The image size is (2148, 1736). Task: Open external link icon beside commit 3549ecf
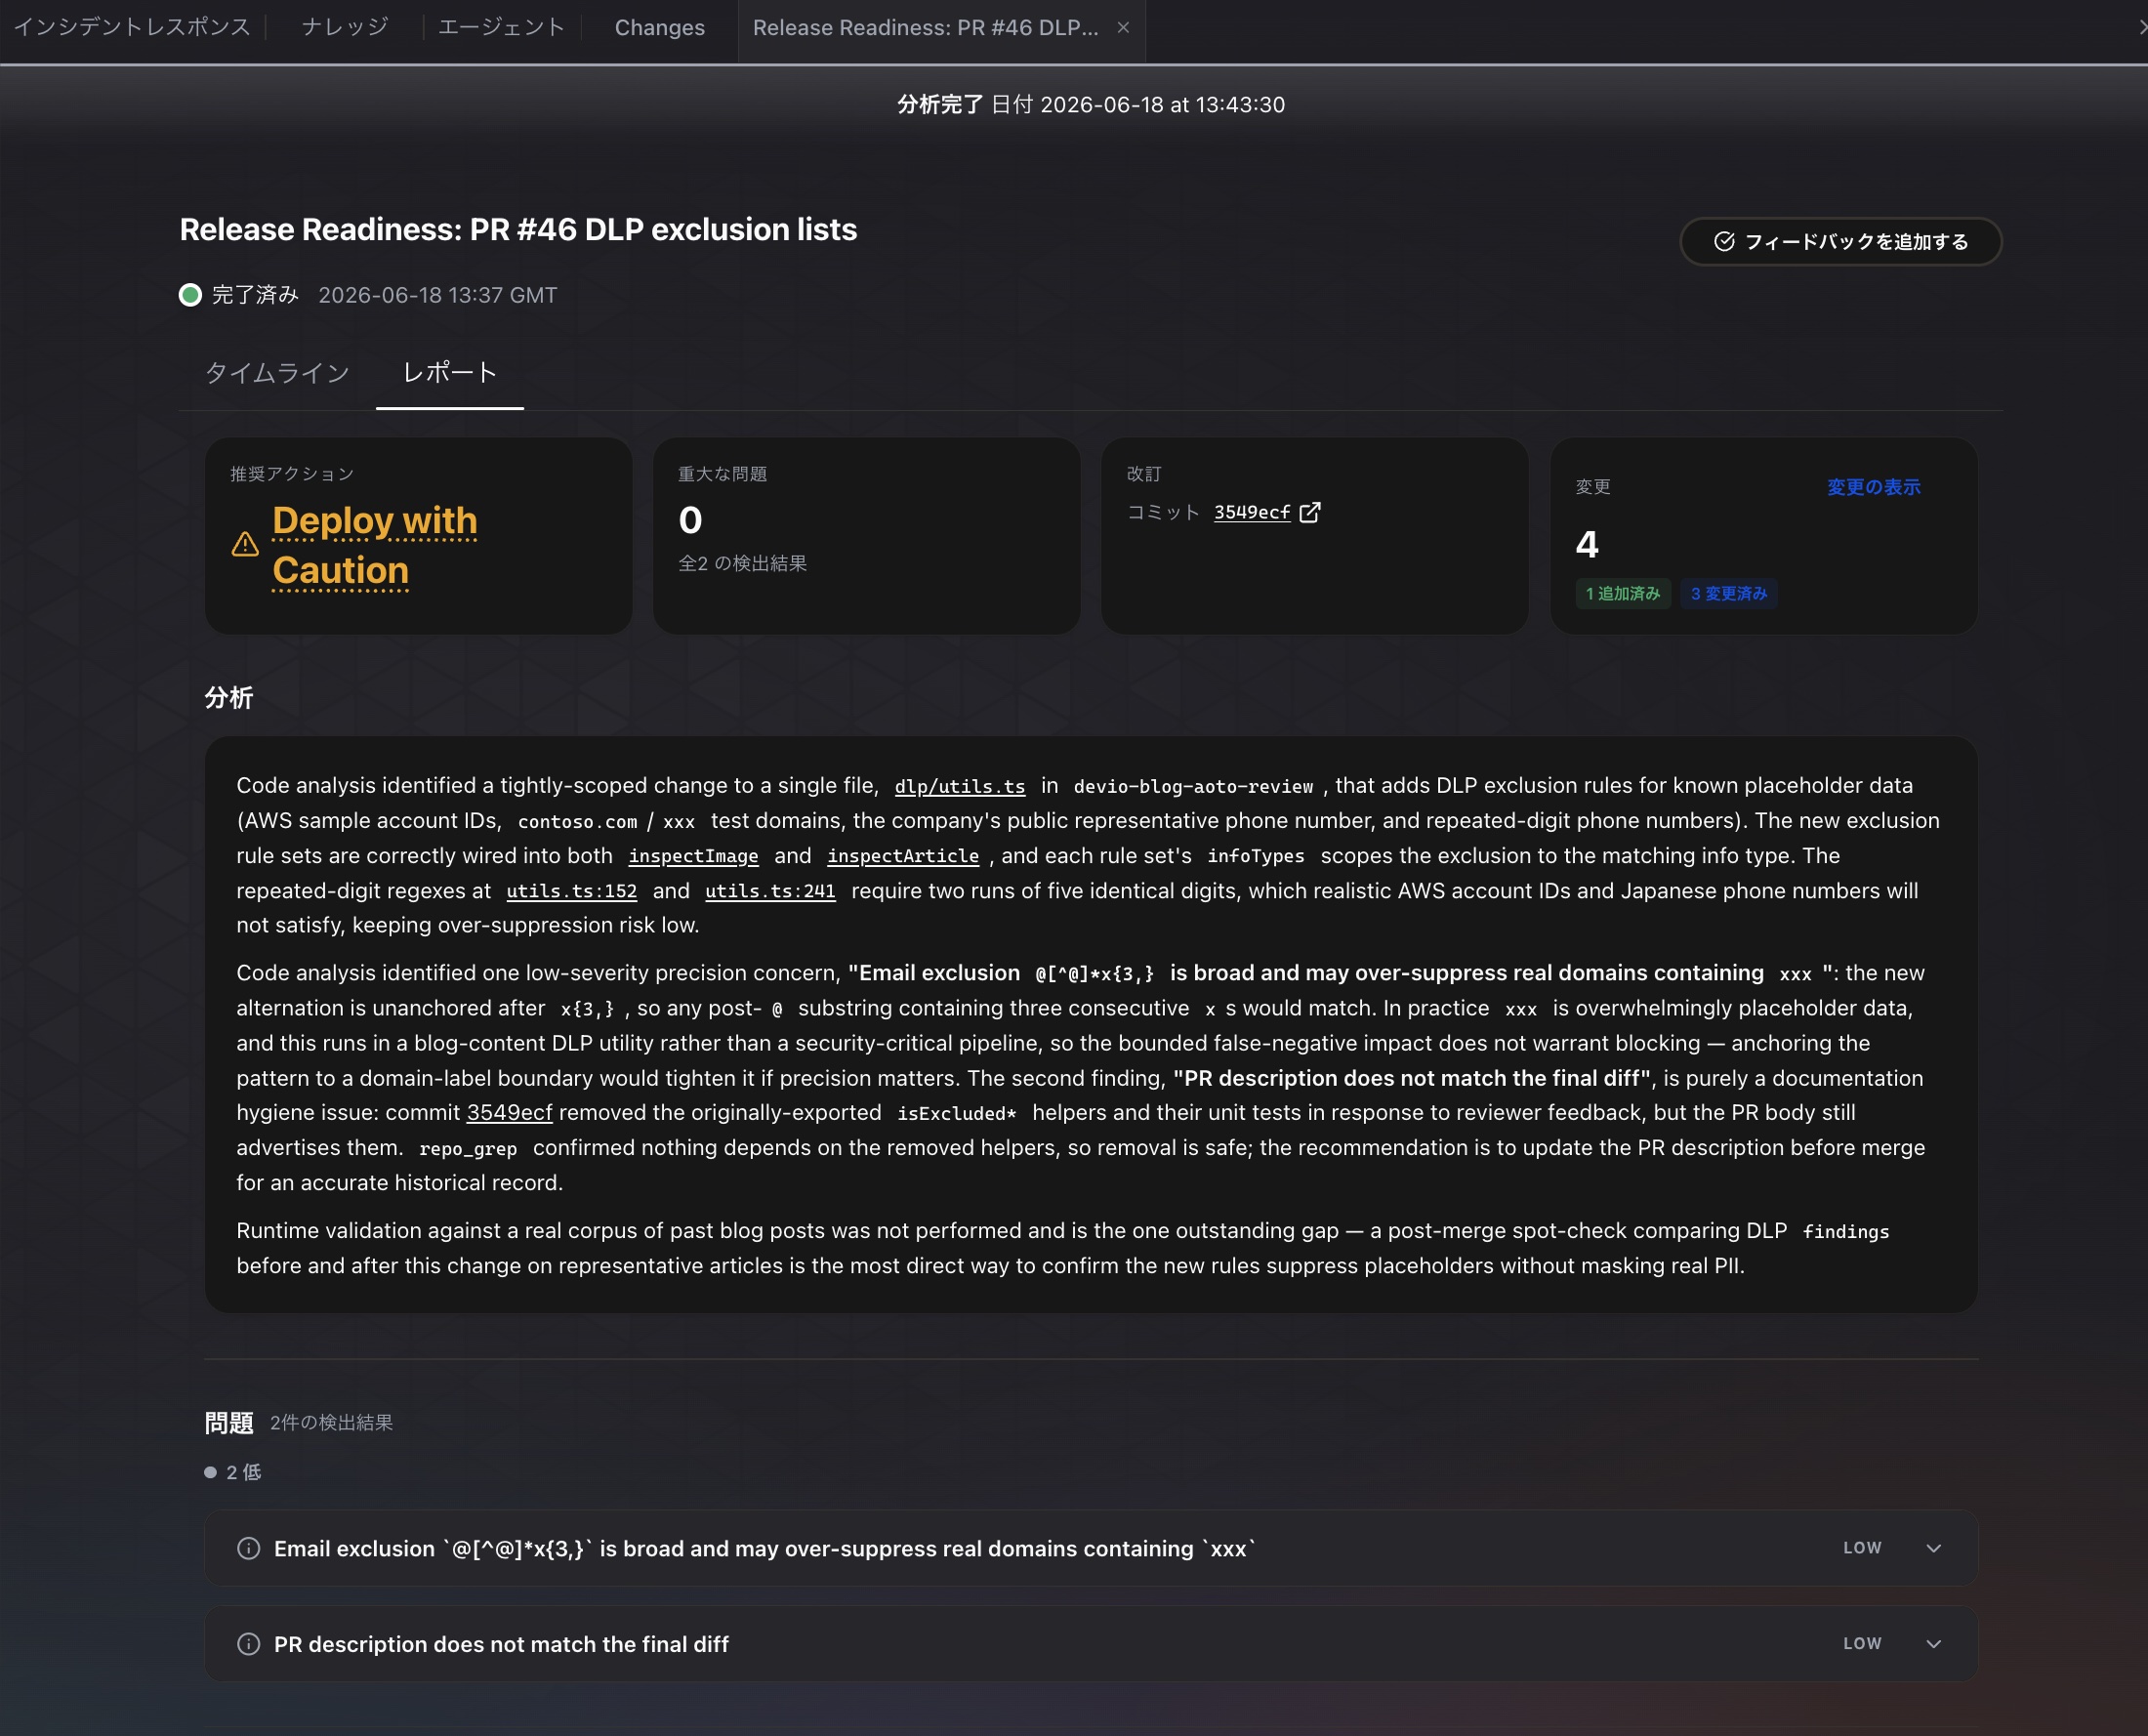click(x=1309, y=512)
